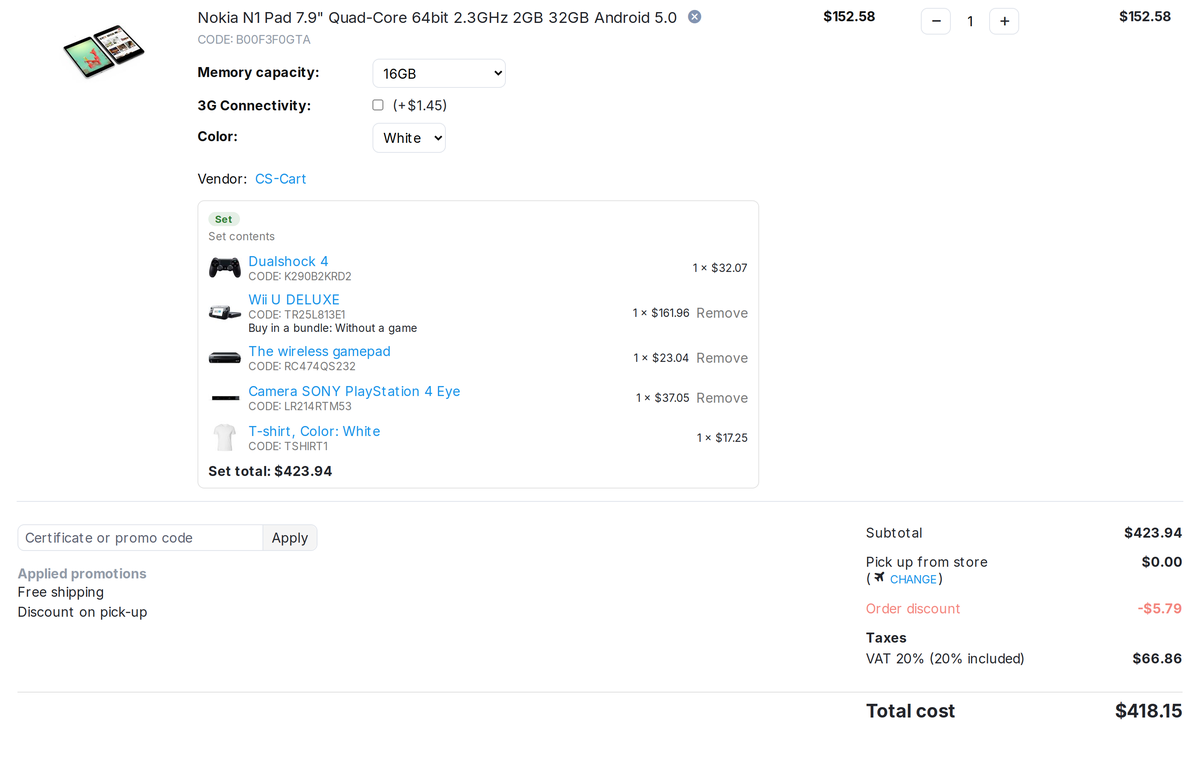Click the Total cost amount $418.15
Viewport: 1200px width, 765px height.
click(1148, 711)
